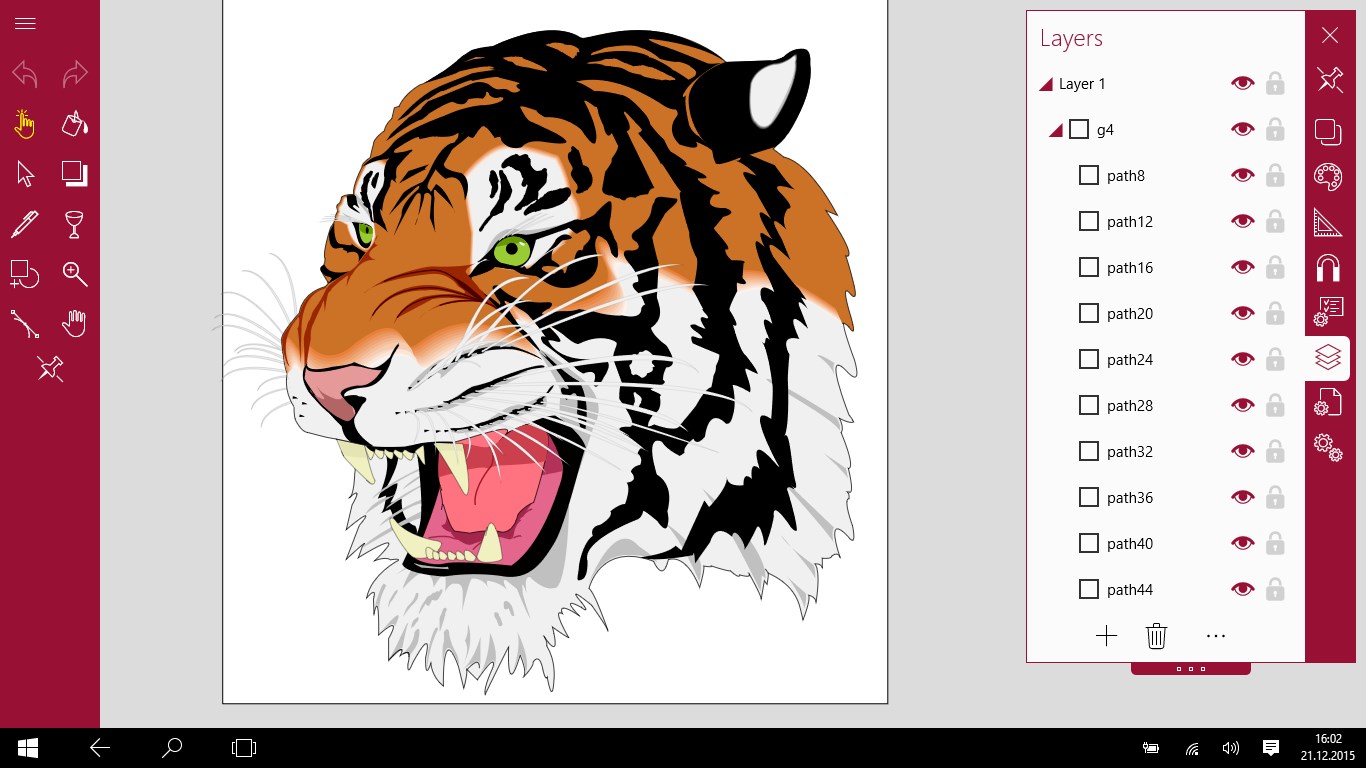The height and width of the screenshot is (768, 1366).
Task: Open the more options ellipsis in Layers panel
Action: click(1216, 635)
